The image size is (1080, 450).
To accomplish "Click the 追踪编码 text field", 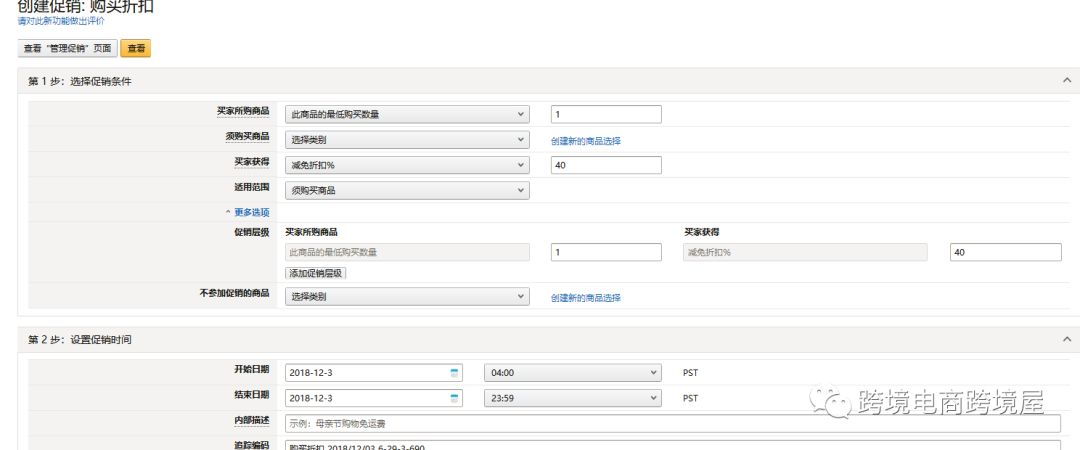I will pos(673,445).
